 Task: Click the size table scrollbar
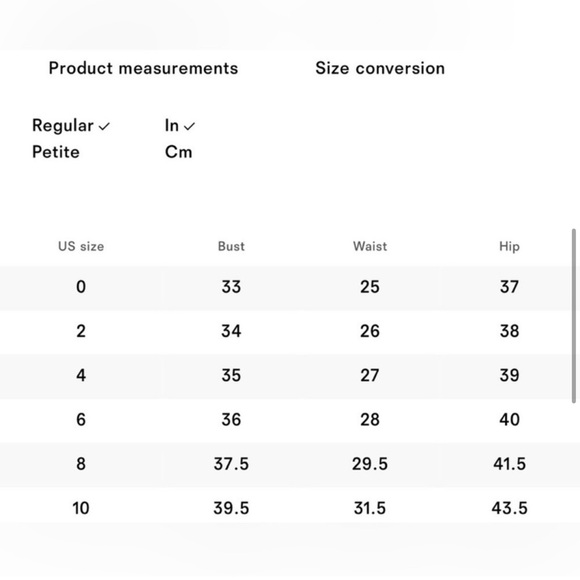tap(574, 316)
